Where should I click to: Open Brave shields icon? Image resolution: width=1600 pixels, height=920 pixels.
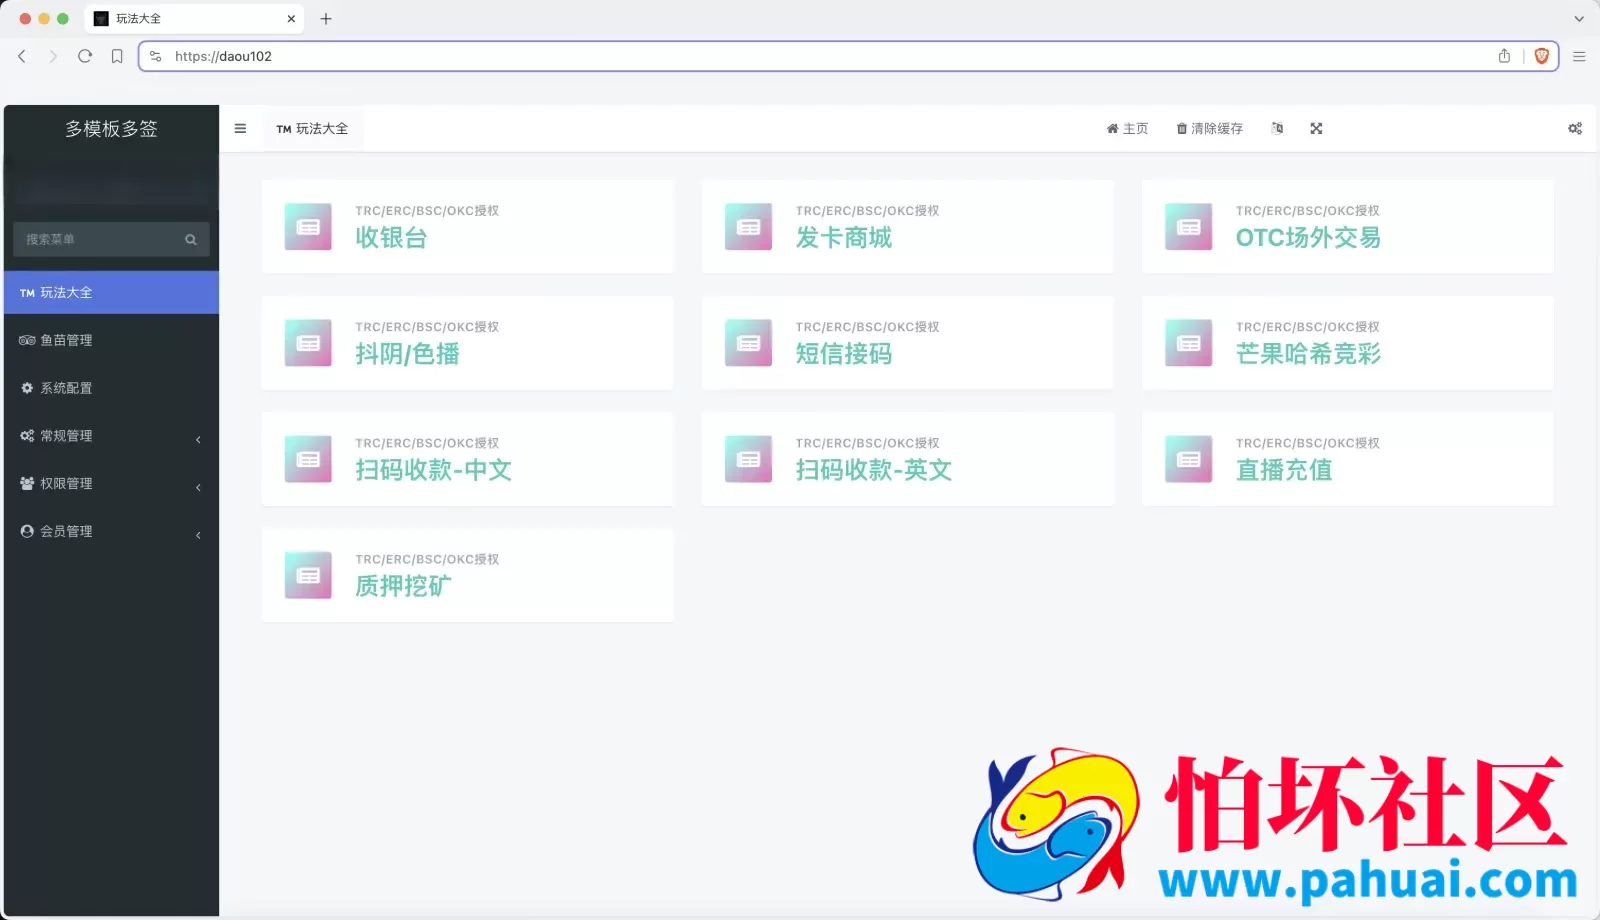point(1542,56)
